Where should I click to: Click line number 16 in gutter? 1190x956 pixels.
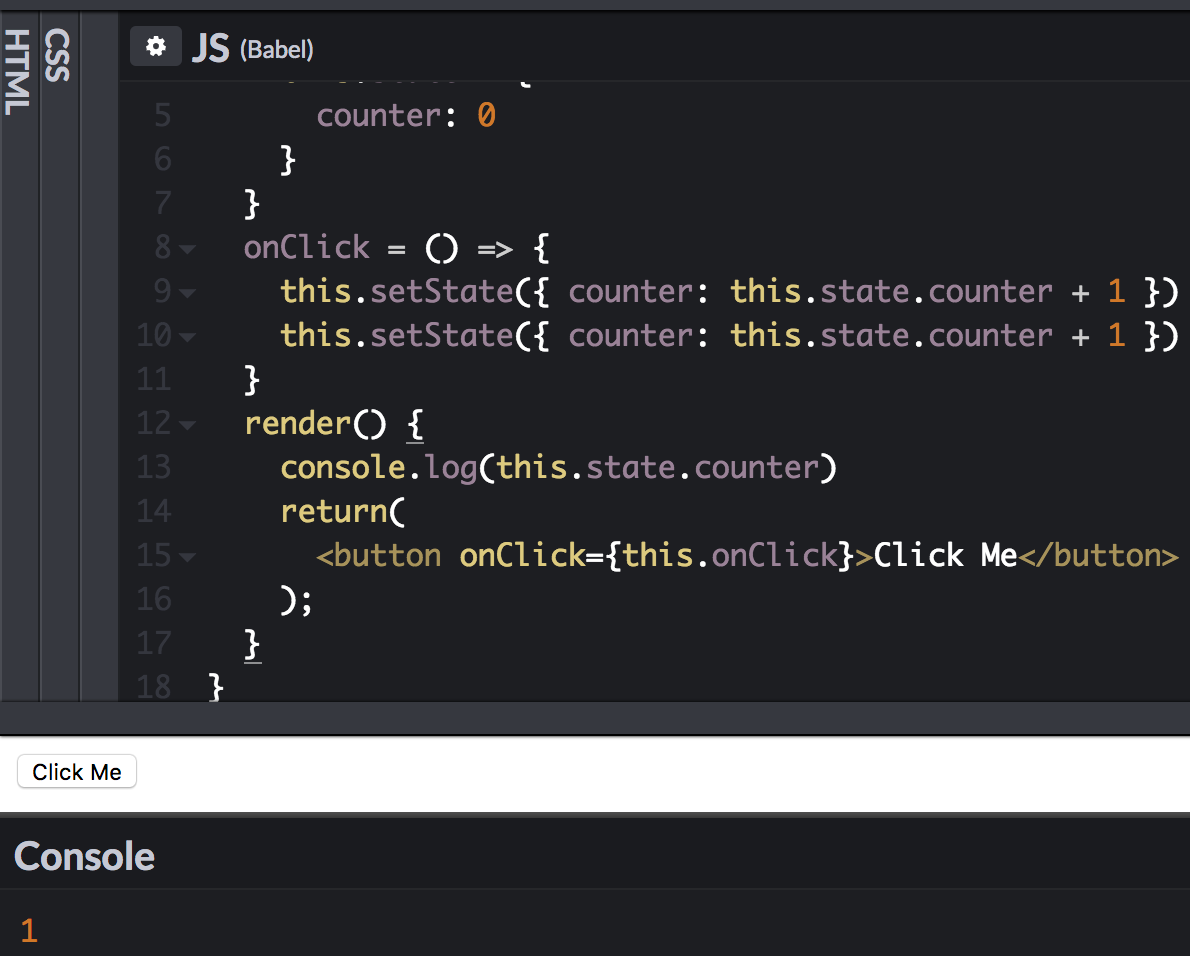(154, 599)
